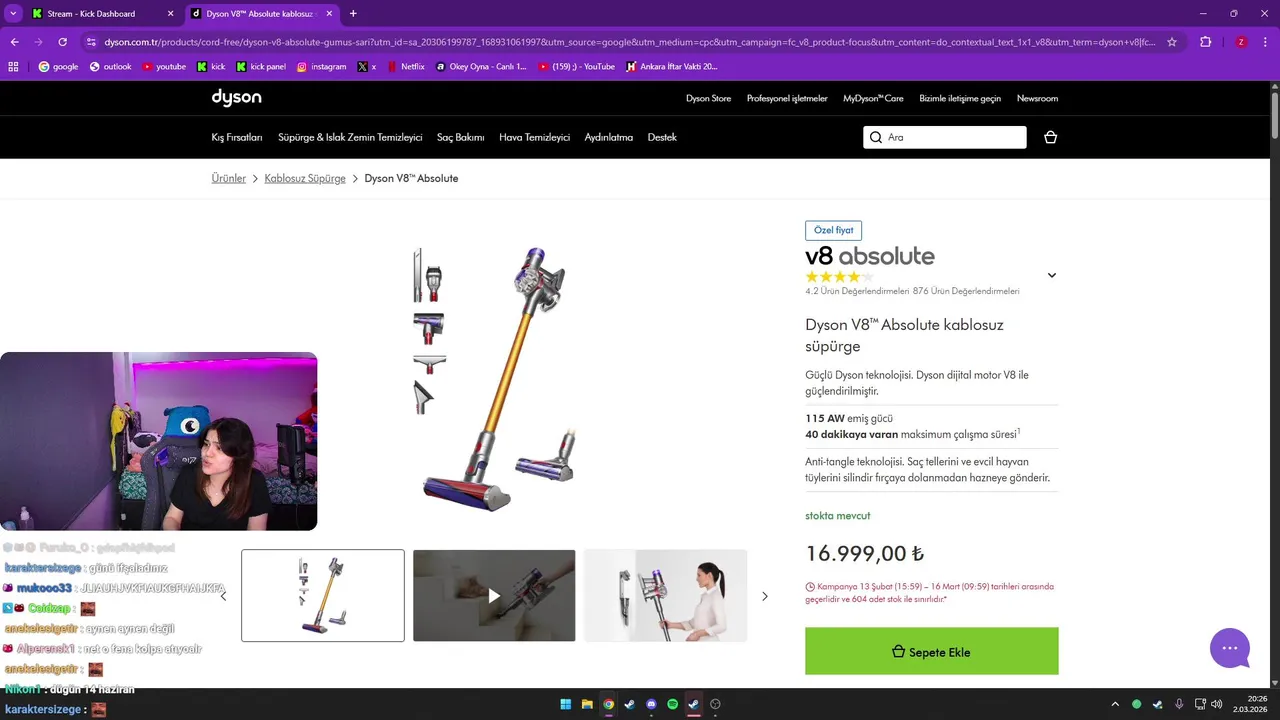Show previous gallery thumbnails arrow
Screen dimensions: 1280x720
tap(223, 596)
